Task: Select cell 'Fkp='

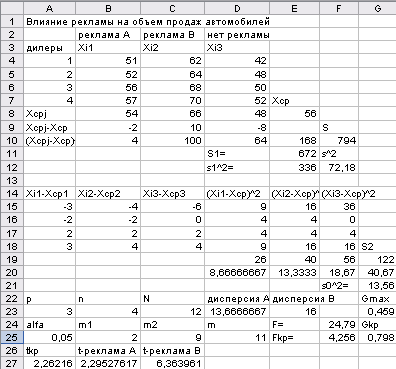Action: (294, 337)
